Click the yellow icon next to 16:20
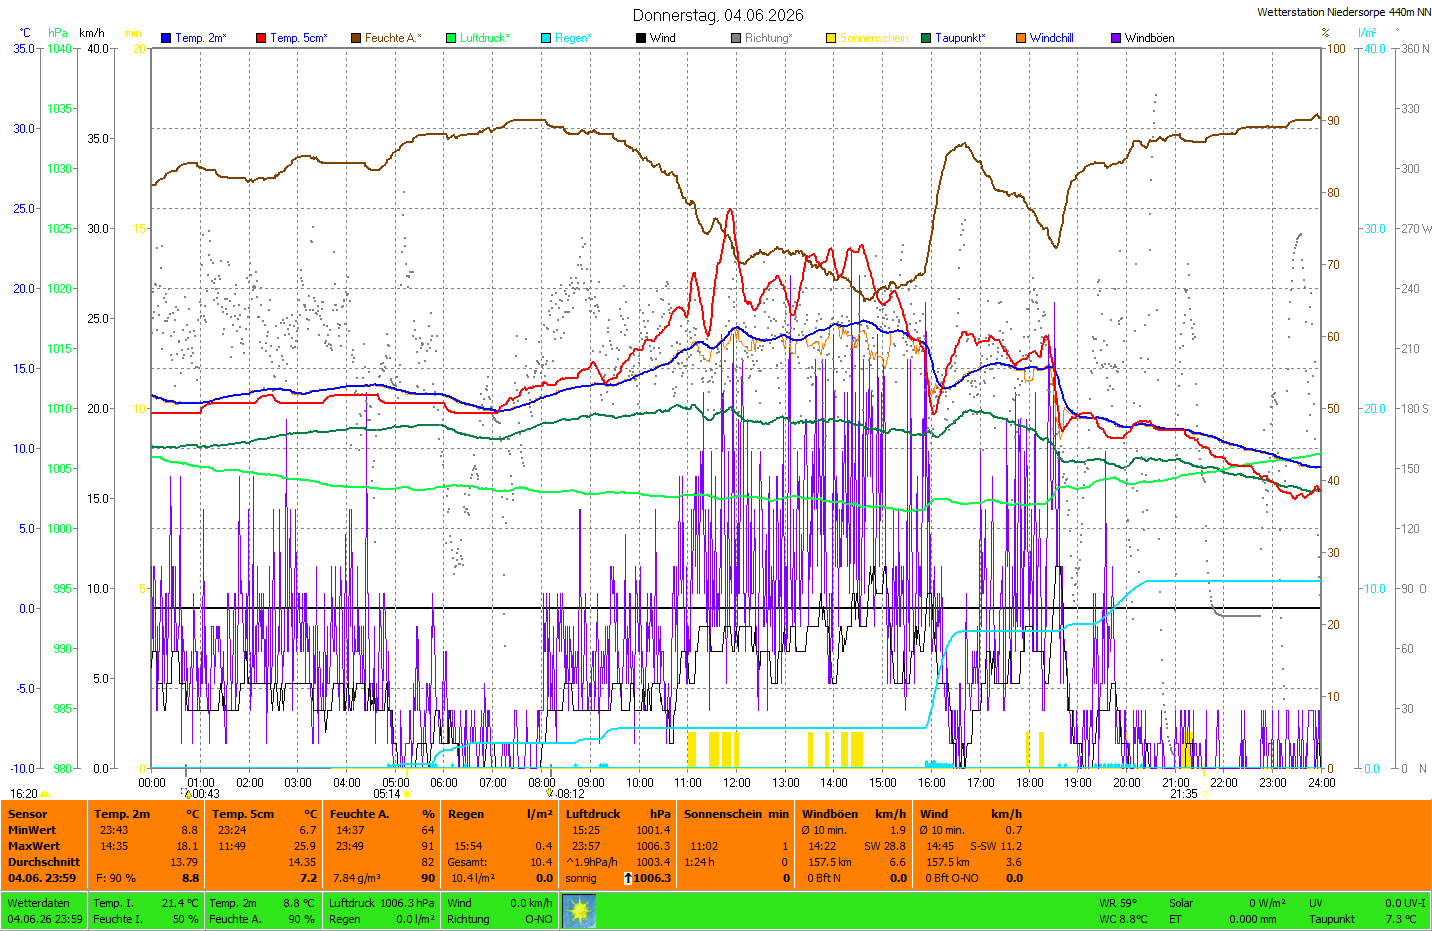The width and height of the screenshot is (1432, 931). (45, 794)
